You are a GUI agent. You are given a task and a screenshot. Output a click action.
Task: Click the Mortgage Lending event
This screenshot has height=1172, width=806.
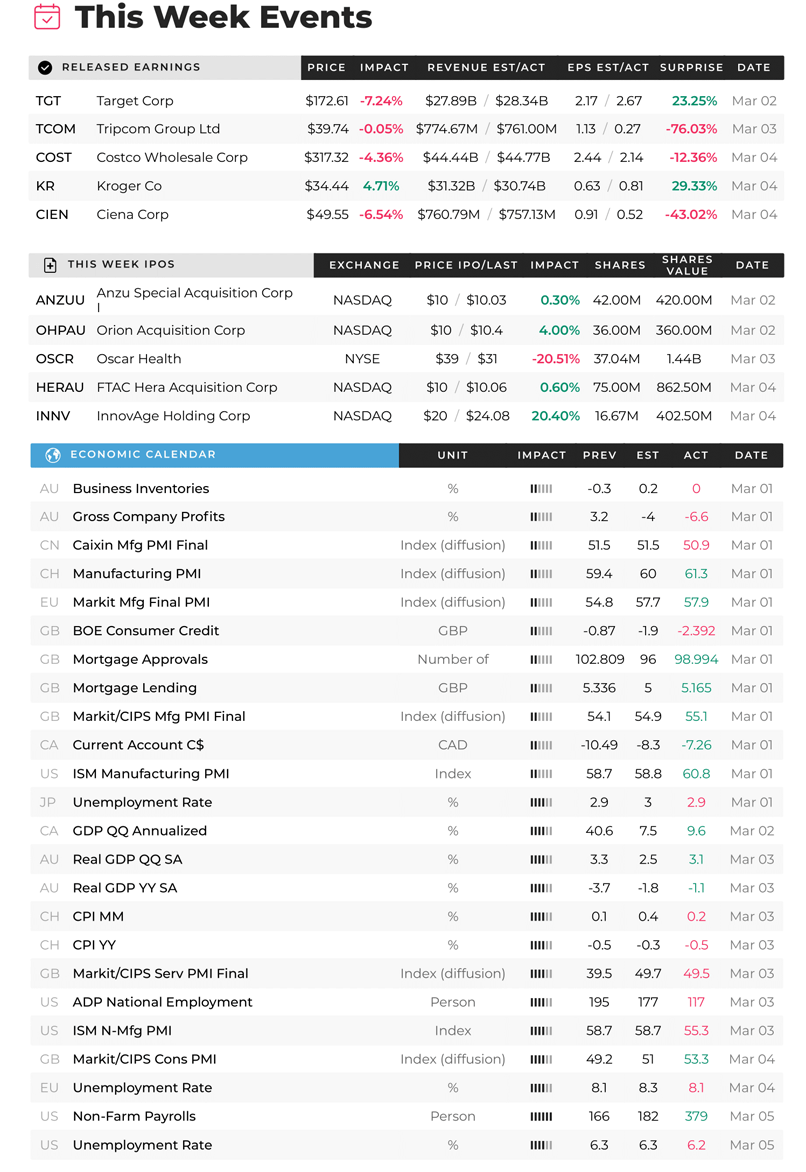[135, 688]
